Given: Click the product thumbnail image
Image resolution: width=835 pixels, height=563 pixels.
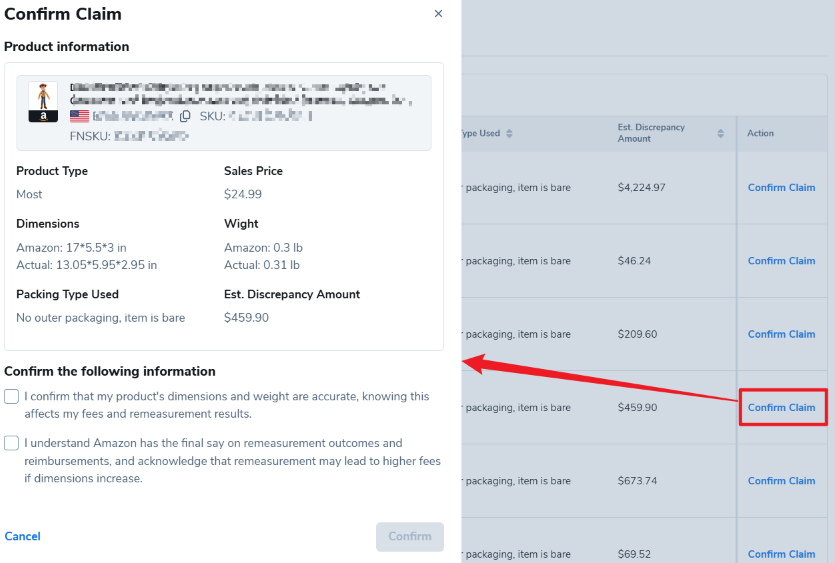Looking at the screenshot, I should click(43, 96).
